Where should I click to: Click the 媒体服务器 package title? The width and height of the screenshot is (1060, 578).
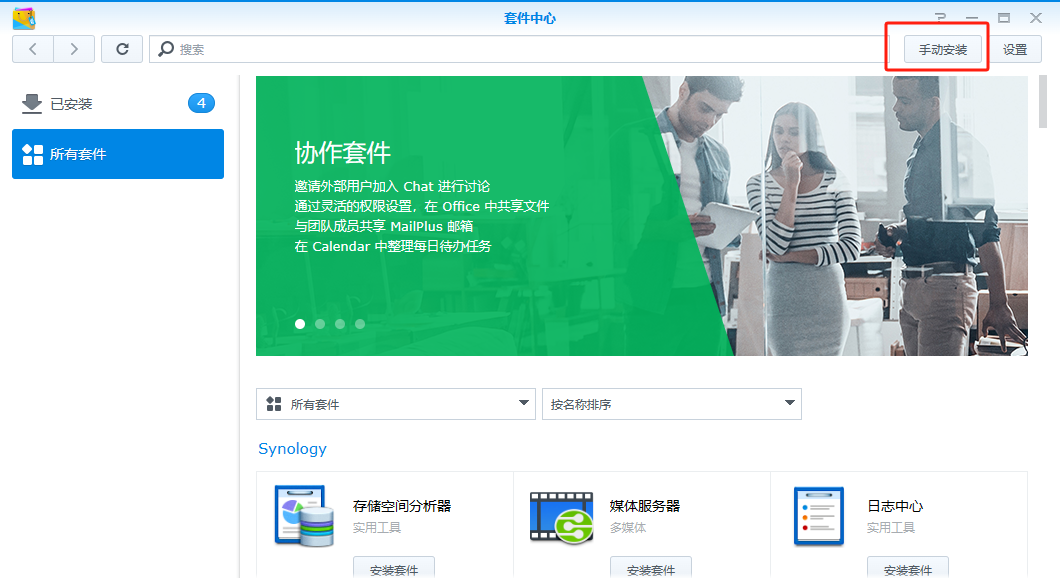644,506
